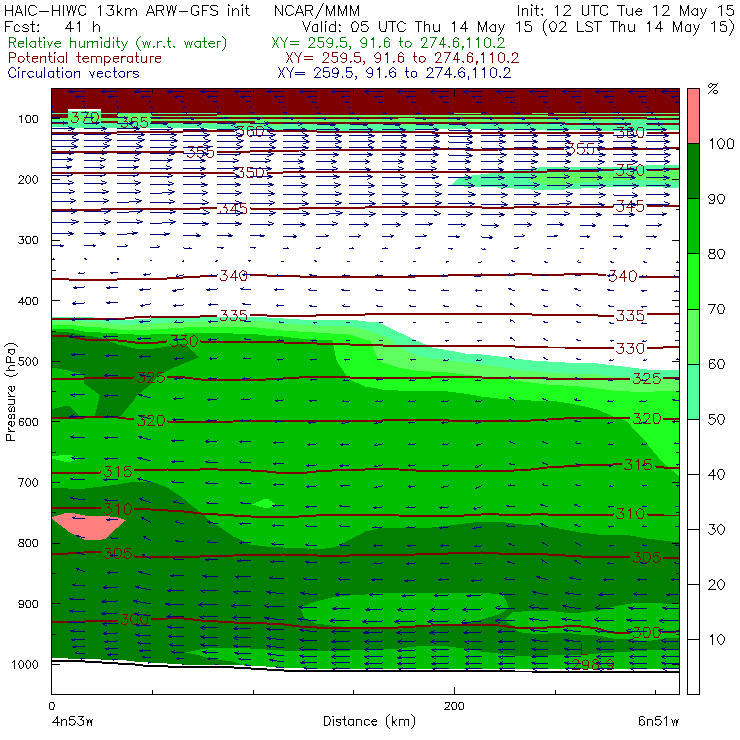Click the white 0–10% colorbar segment
The image size is (740, 740).
pyautogui.click(x=693, y=667)
